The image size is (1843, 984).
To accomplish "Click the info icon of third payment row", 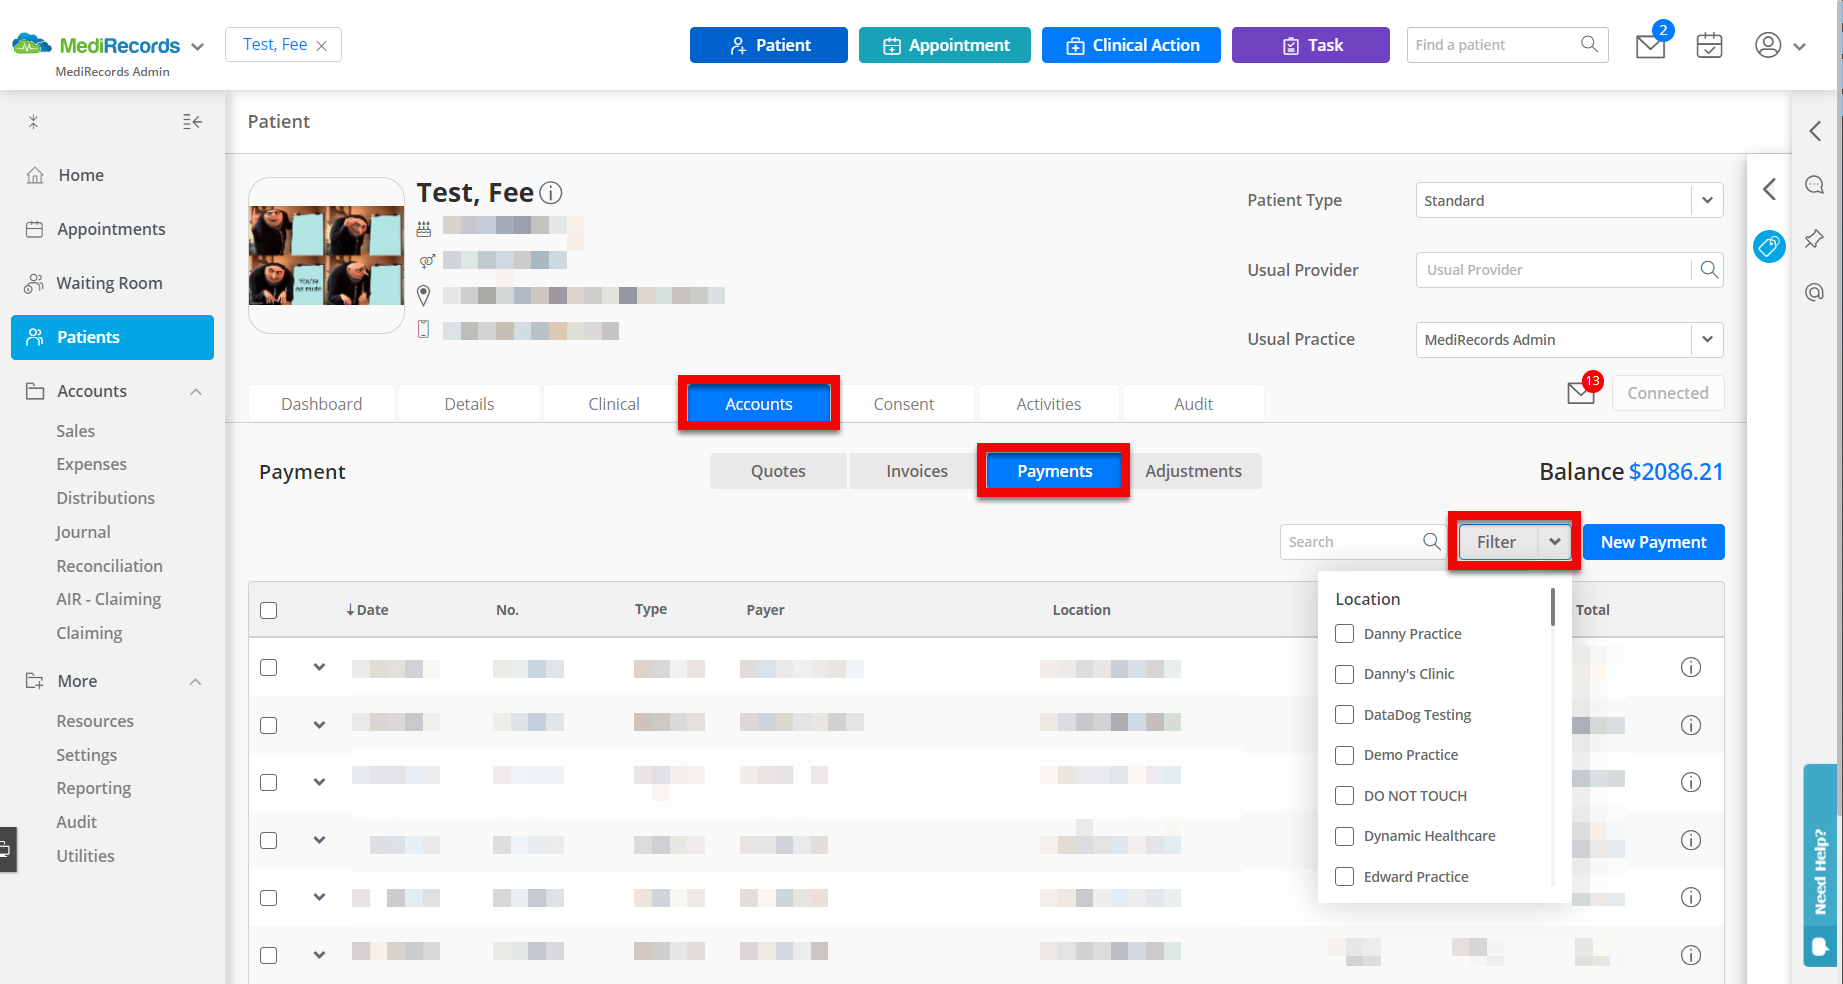I will (x=1691, y=782).
